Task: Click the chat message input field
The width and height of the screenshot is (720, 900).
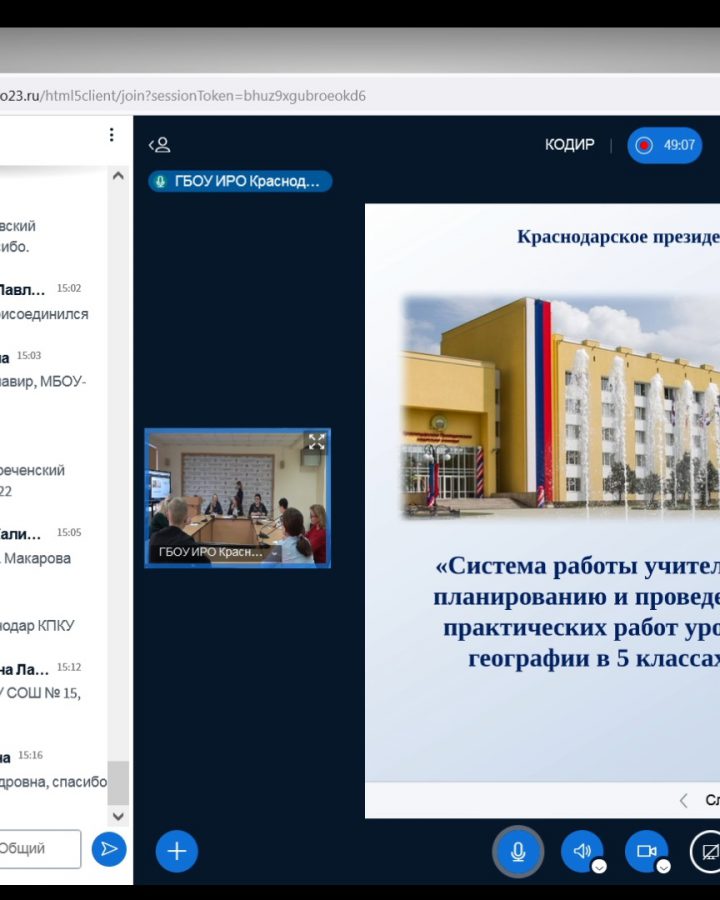Action: [x=38, y=849]
